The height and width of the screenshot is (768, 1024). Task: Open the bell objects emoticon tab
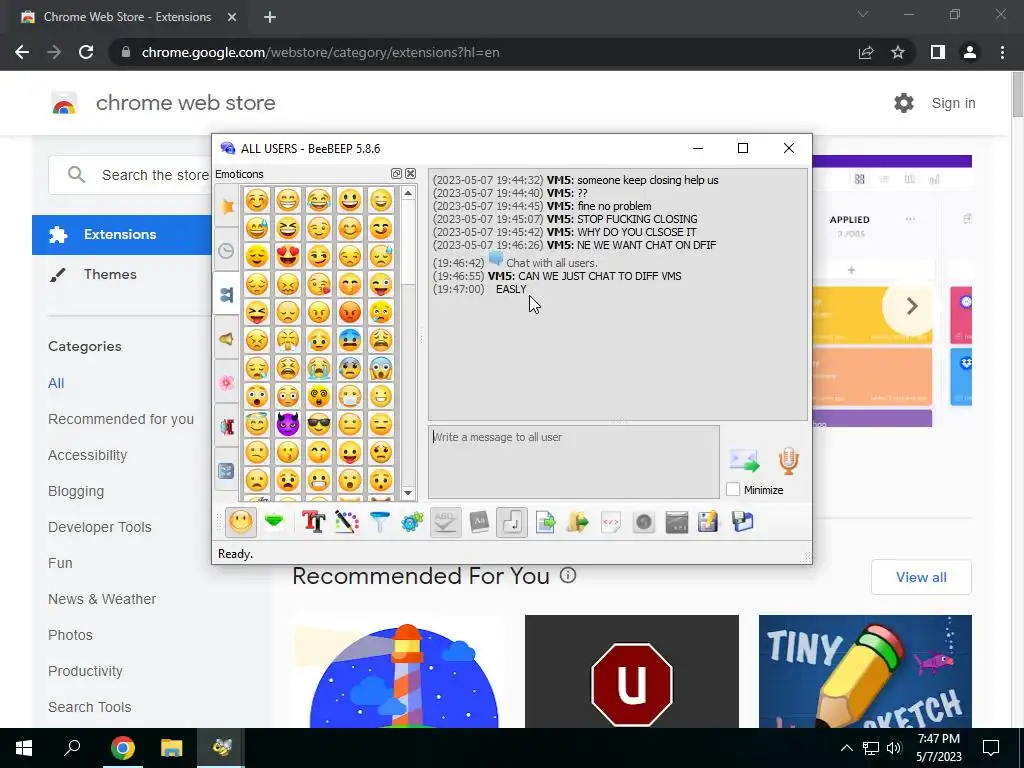tap(227, 338)
